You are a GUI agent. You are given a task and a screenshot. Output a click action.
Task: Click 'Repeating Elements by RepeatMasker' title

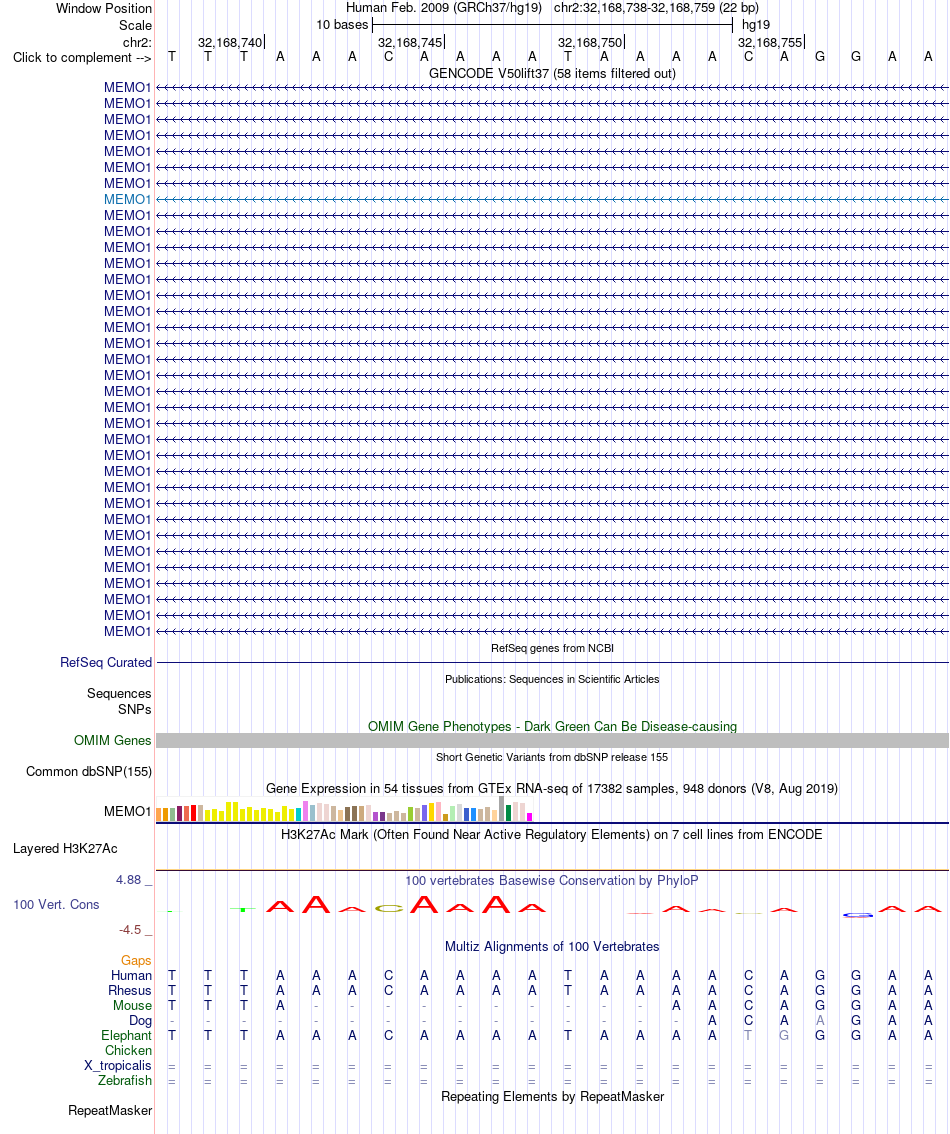click(x=552, y=1096)
